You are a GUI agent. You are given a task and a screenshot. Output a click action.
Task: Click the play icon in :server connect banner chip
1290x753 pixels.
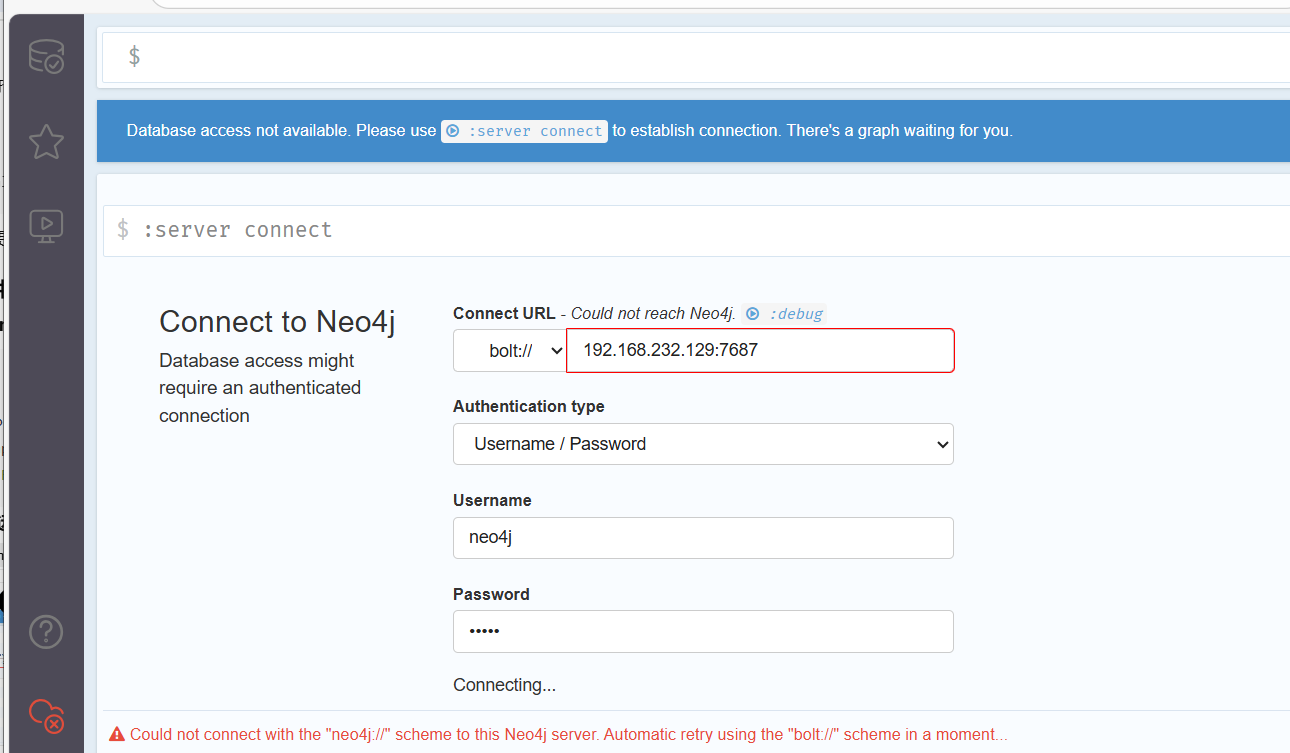pos(453,131)
